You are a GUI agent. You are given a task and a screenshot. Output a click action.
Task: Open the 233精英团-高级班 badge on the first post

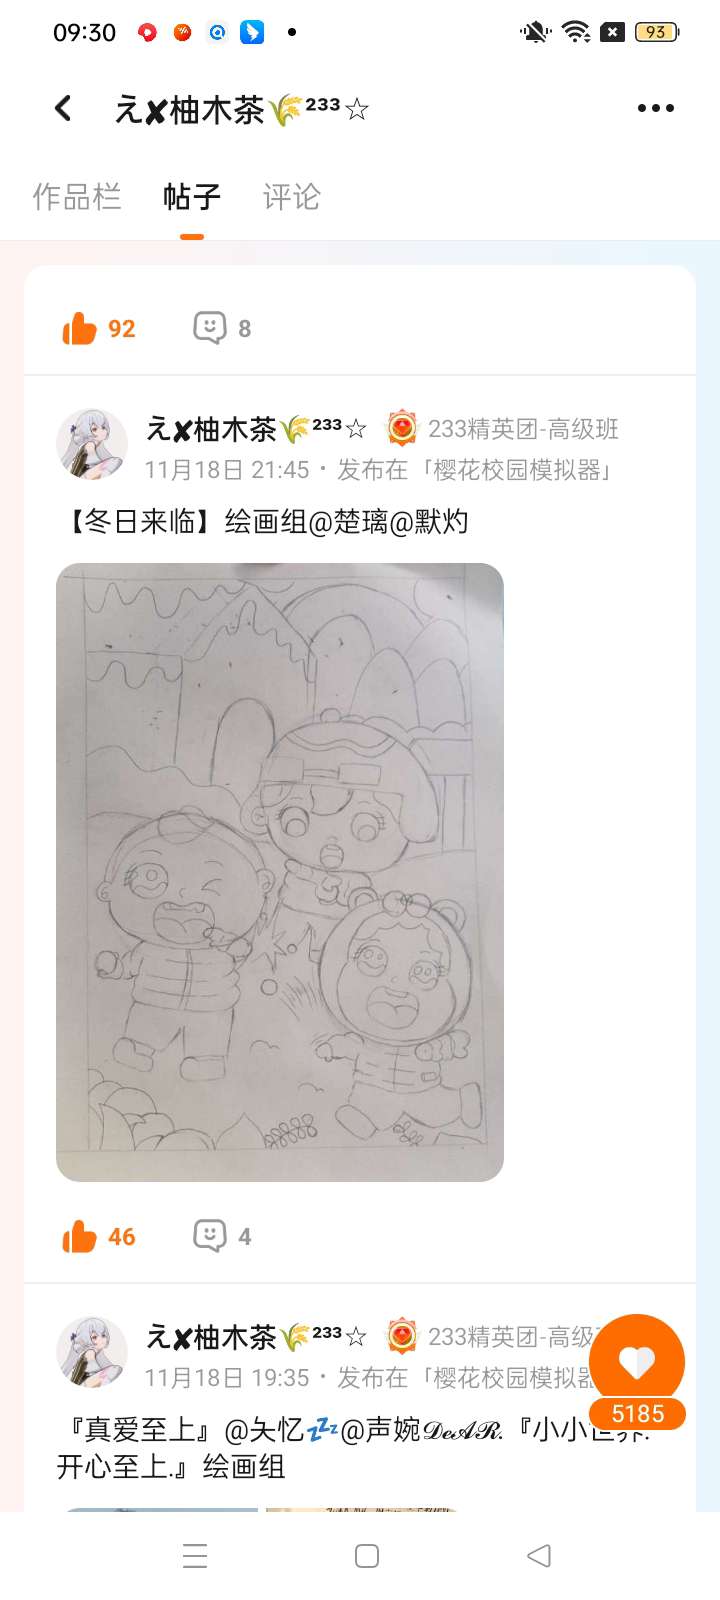pyautogui.click(x=503, y=429)
